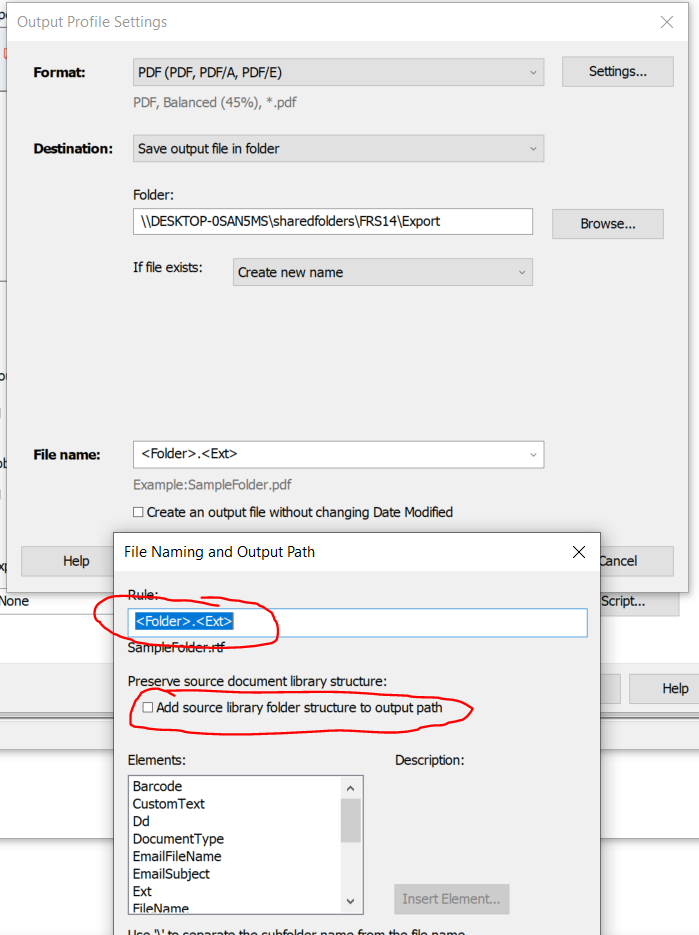Click the Settings... button
This screenshot has width=699, height=935.
point(617,72)
